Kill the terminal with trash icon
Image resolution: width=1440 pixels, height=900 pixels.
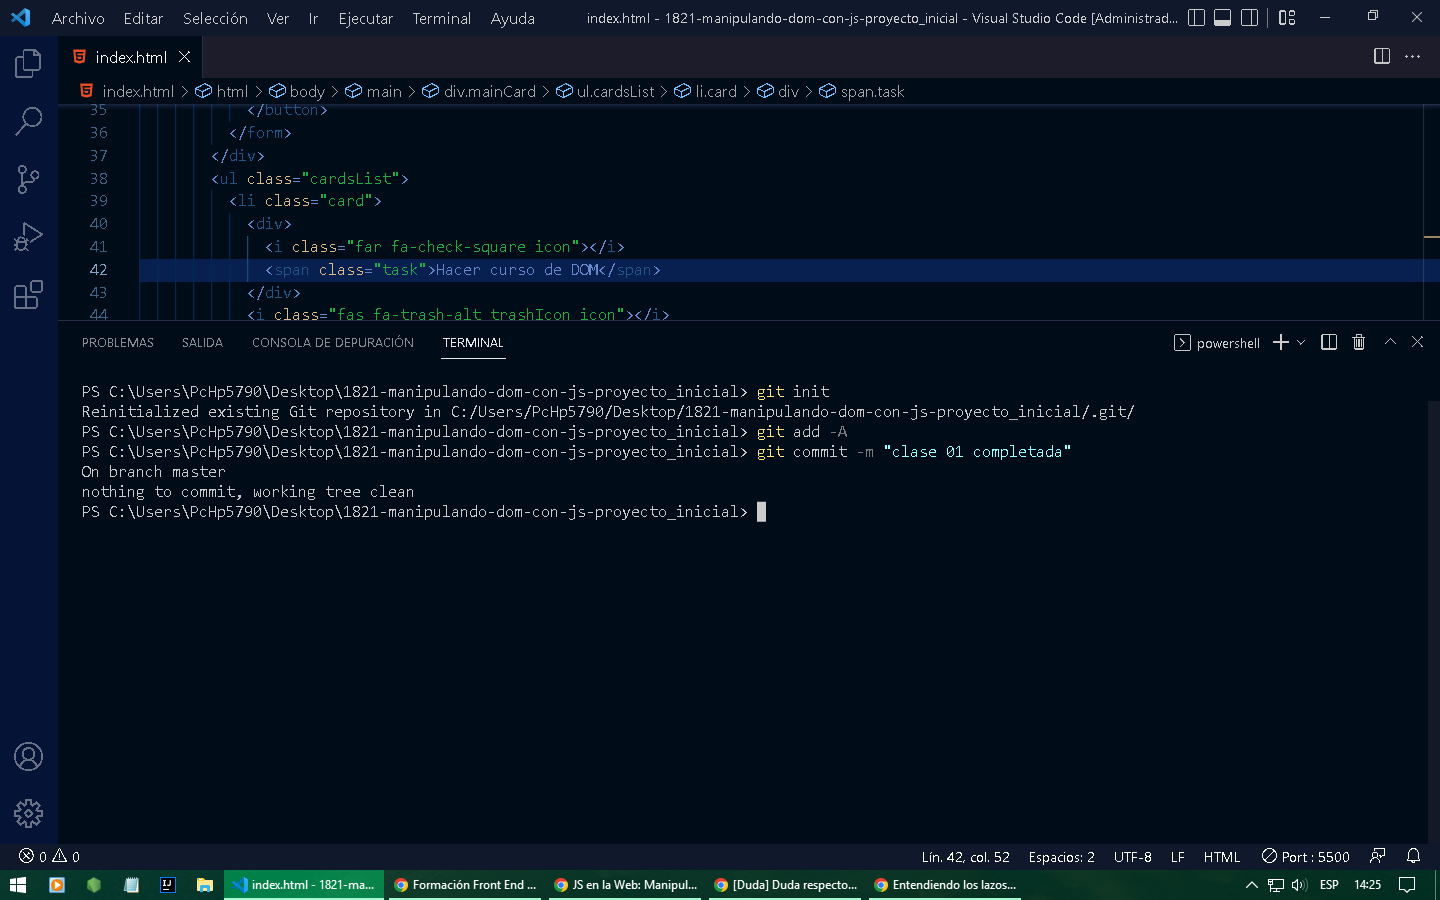point(1358,342)
